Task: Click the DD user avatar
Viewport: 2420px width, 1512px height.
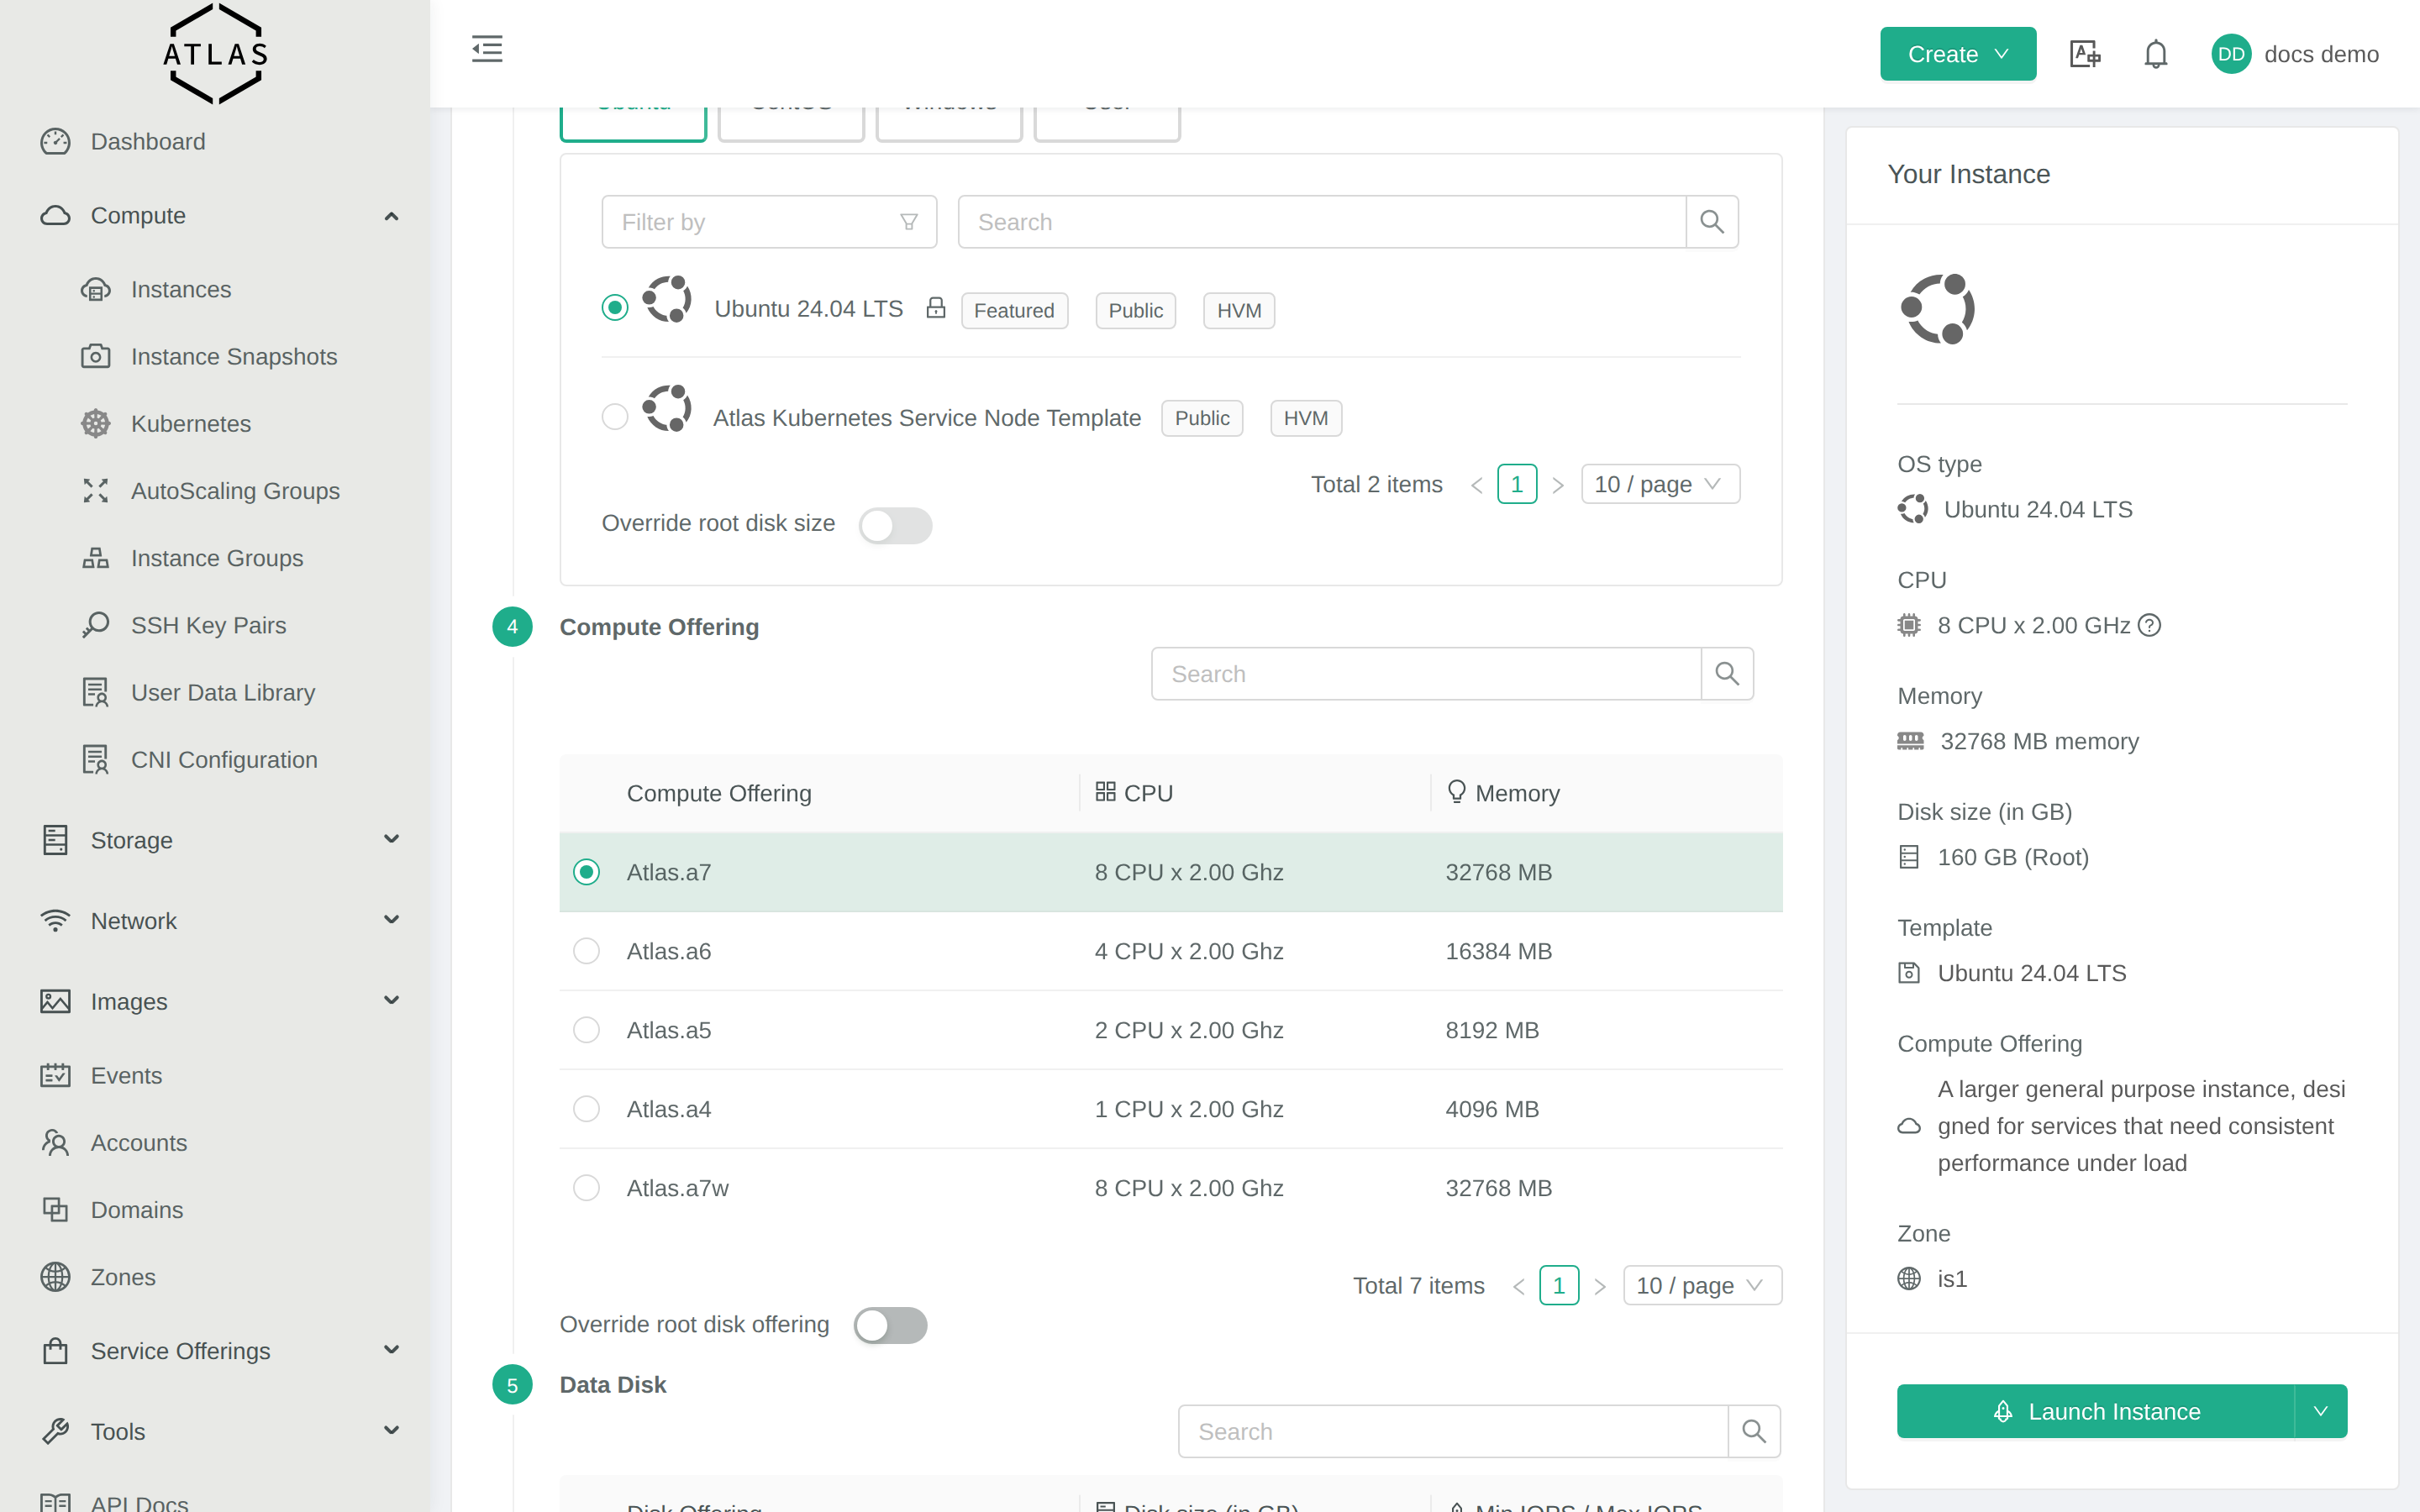Action: tap(2231, 54)
